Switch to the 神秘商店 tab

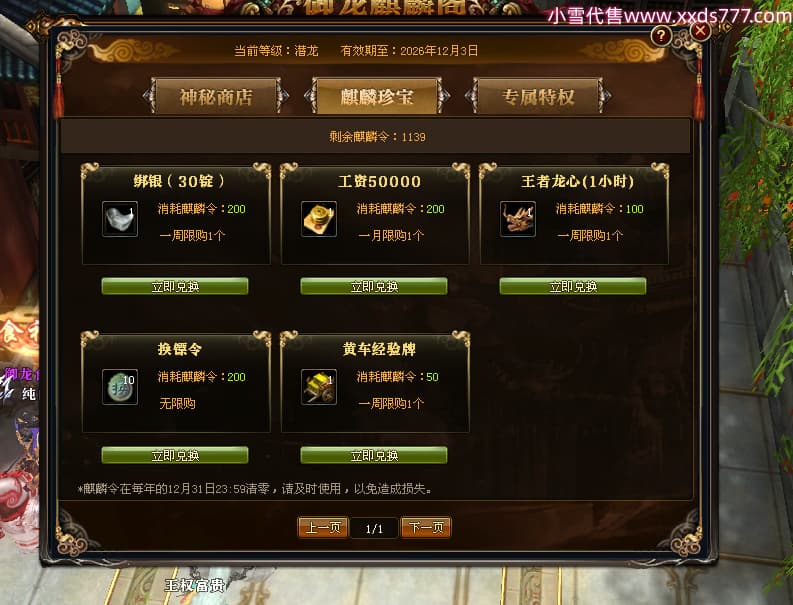click(216, 97)
